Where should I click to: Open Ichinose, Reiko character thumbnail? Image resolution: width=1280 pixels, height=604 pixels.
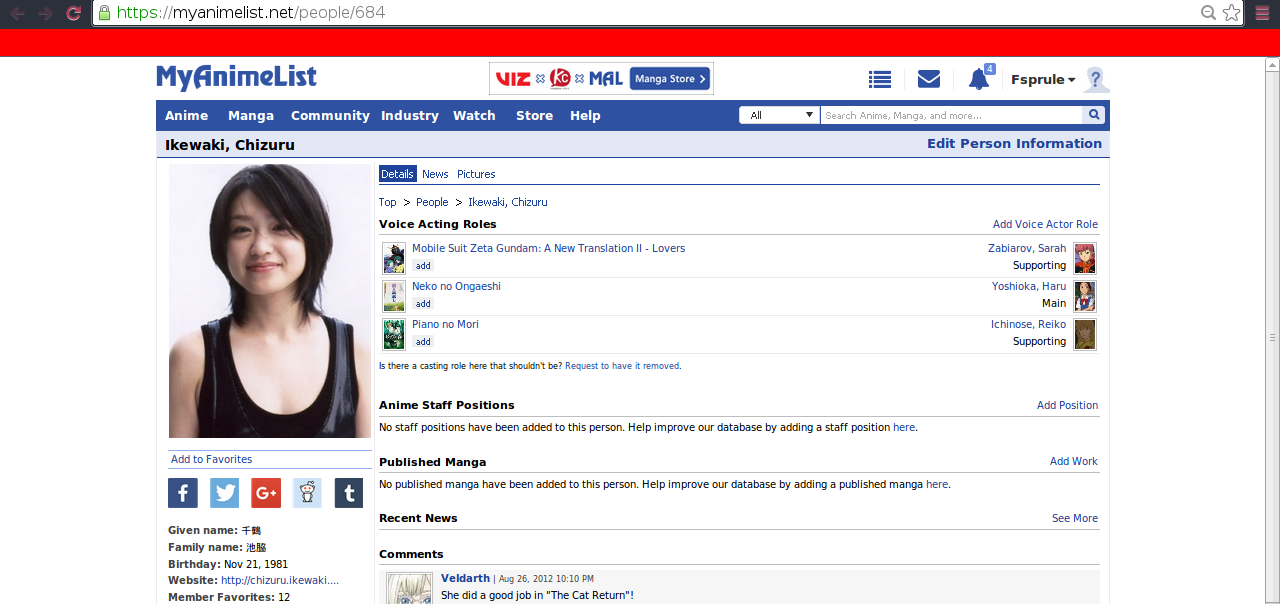(x=1085, y=334)
